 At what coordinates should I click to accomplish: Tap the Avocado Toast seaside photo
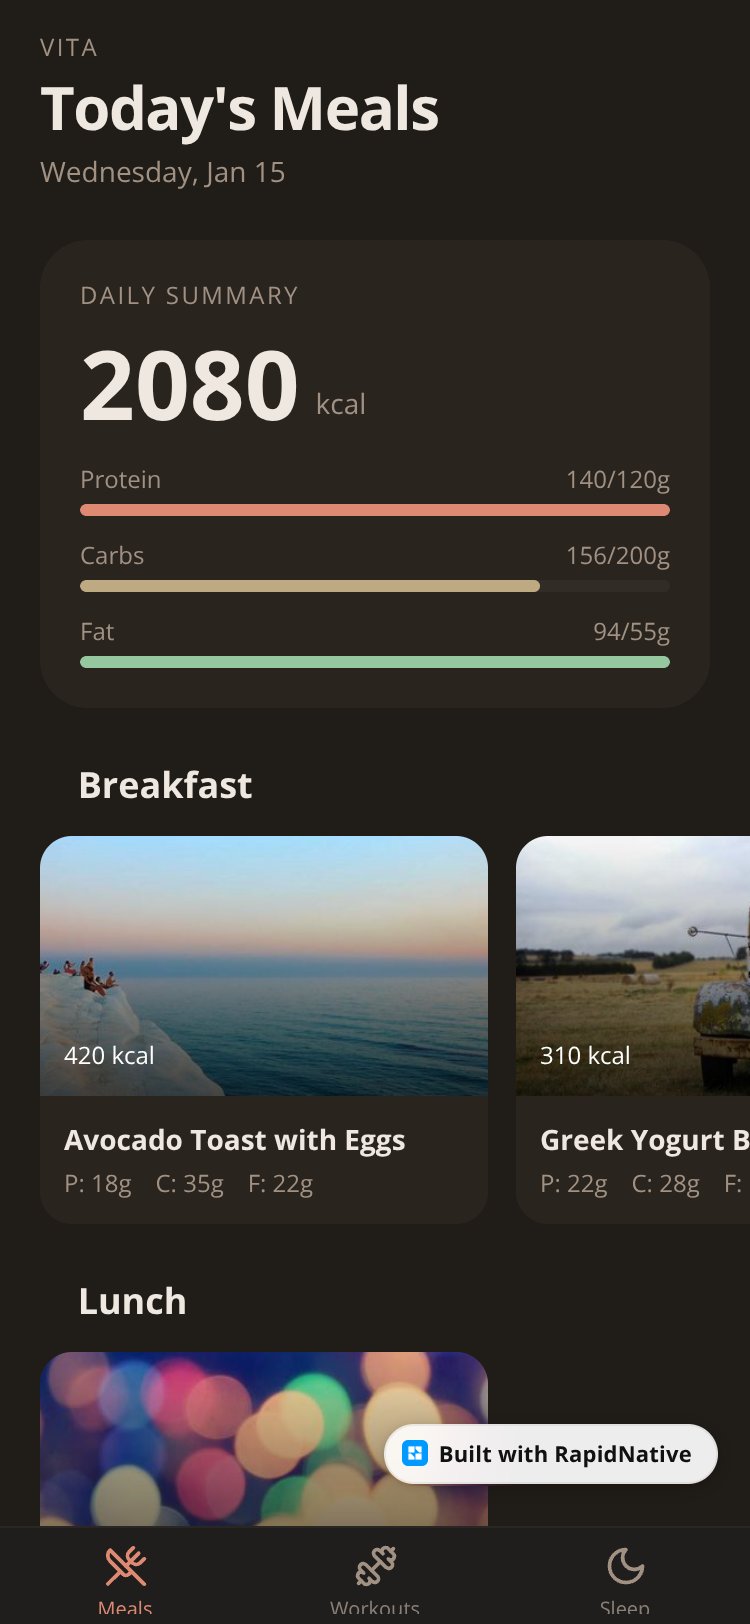(x=264, y=966)
